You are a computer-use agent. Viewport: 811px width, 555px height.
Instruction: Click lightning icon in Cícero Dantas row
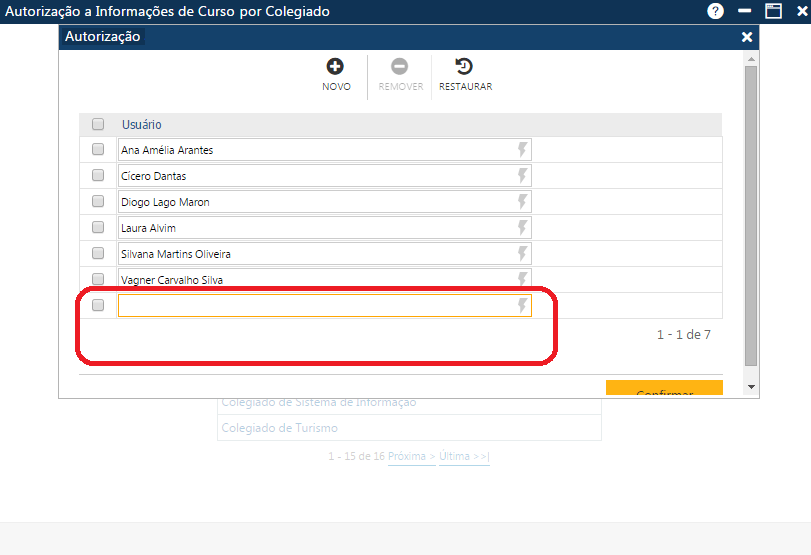tap(521, 176)
